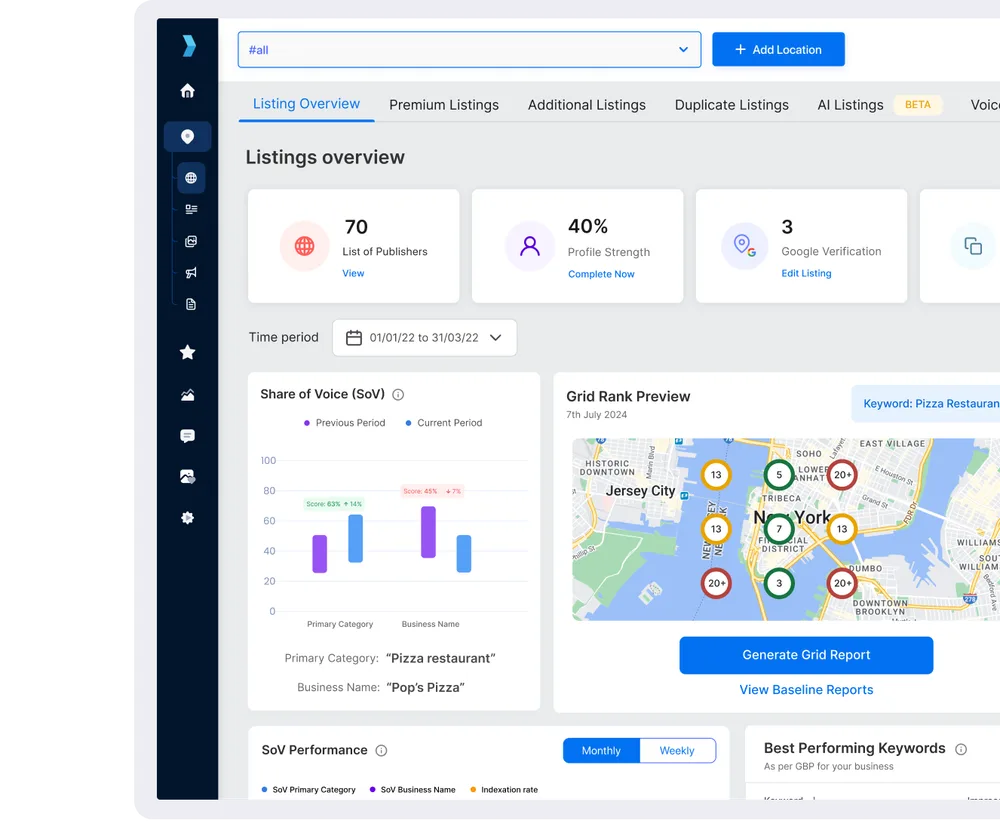The image size is (1000, 821).
Task: Click the blue Primary Category chart bar
Action: (355, 538)
